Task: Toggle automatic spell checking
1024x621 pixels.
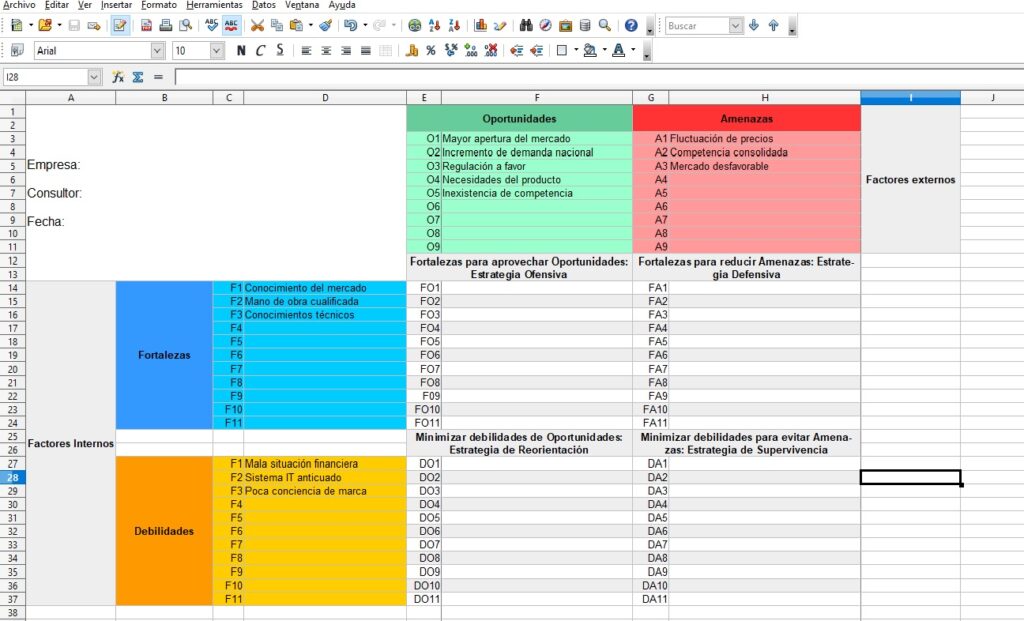Action: [231, 25]
